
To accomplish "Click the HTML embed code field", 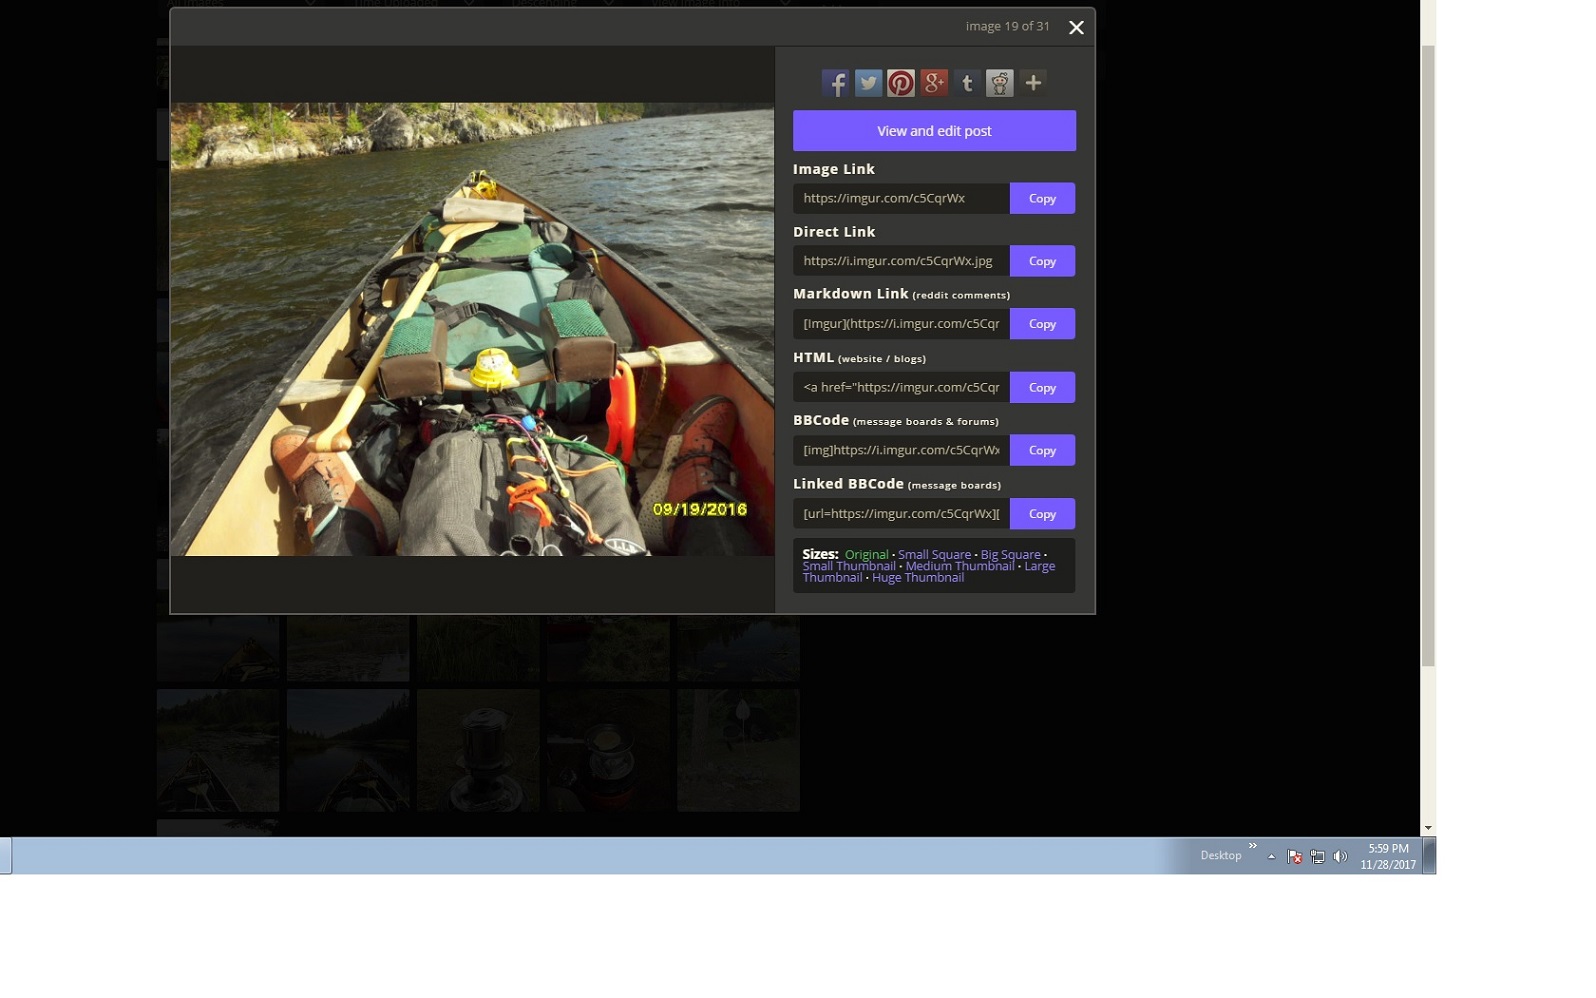I will click(x=901, y=387).
